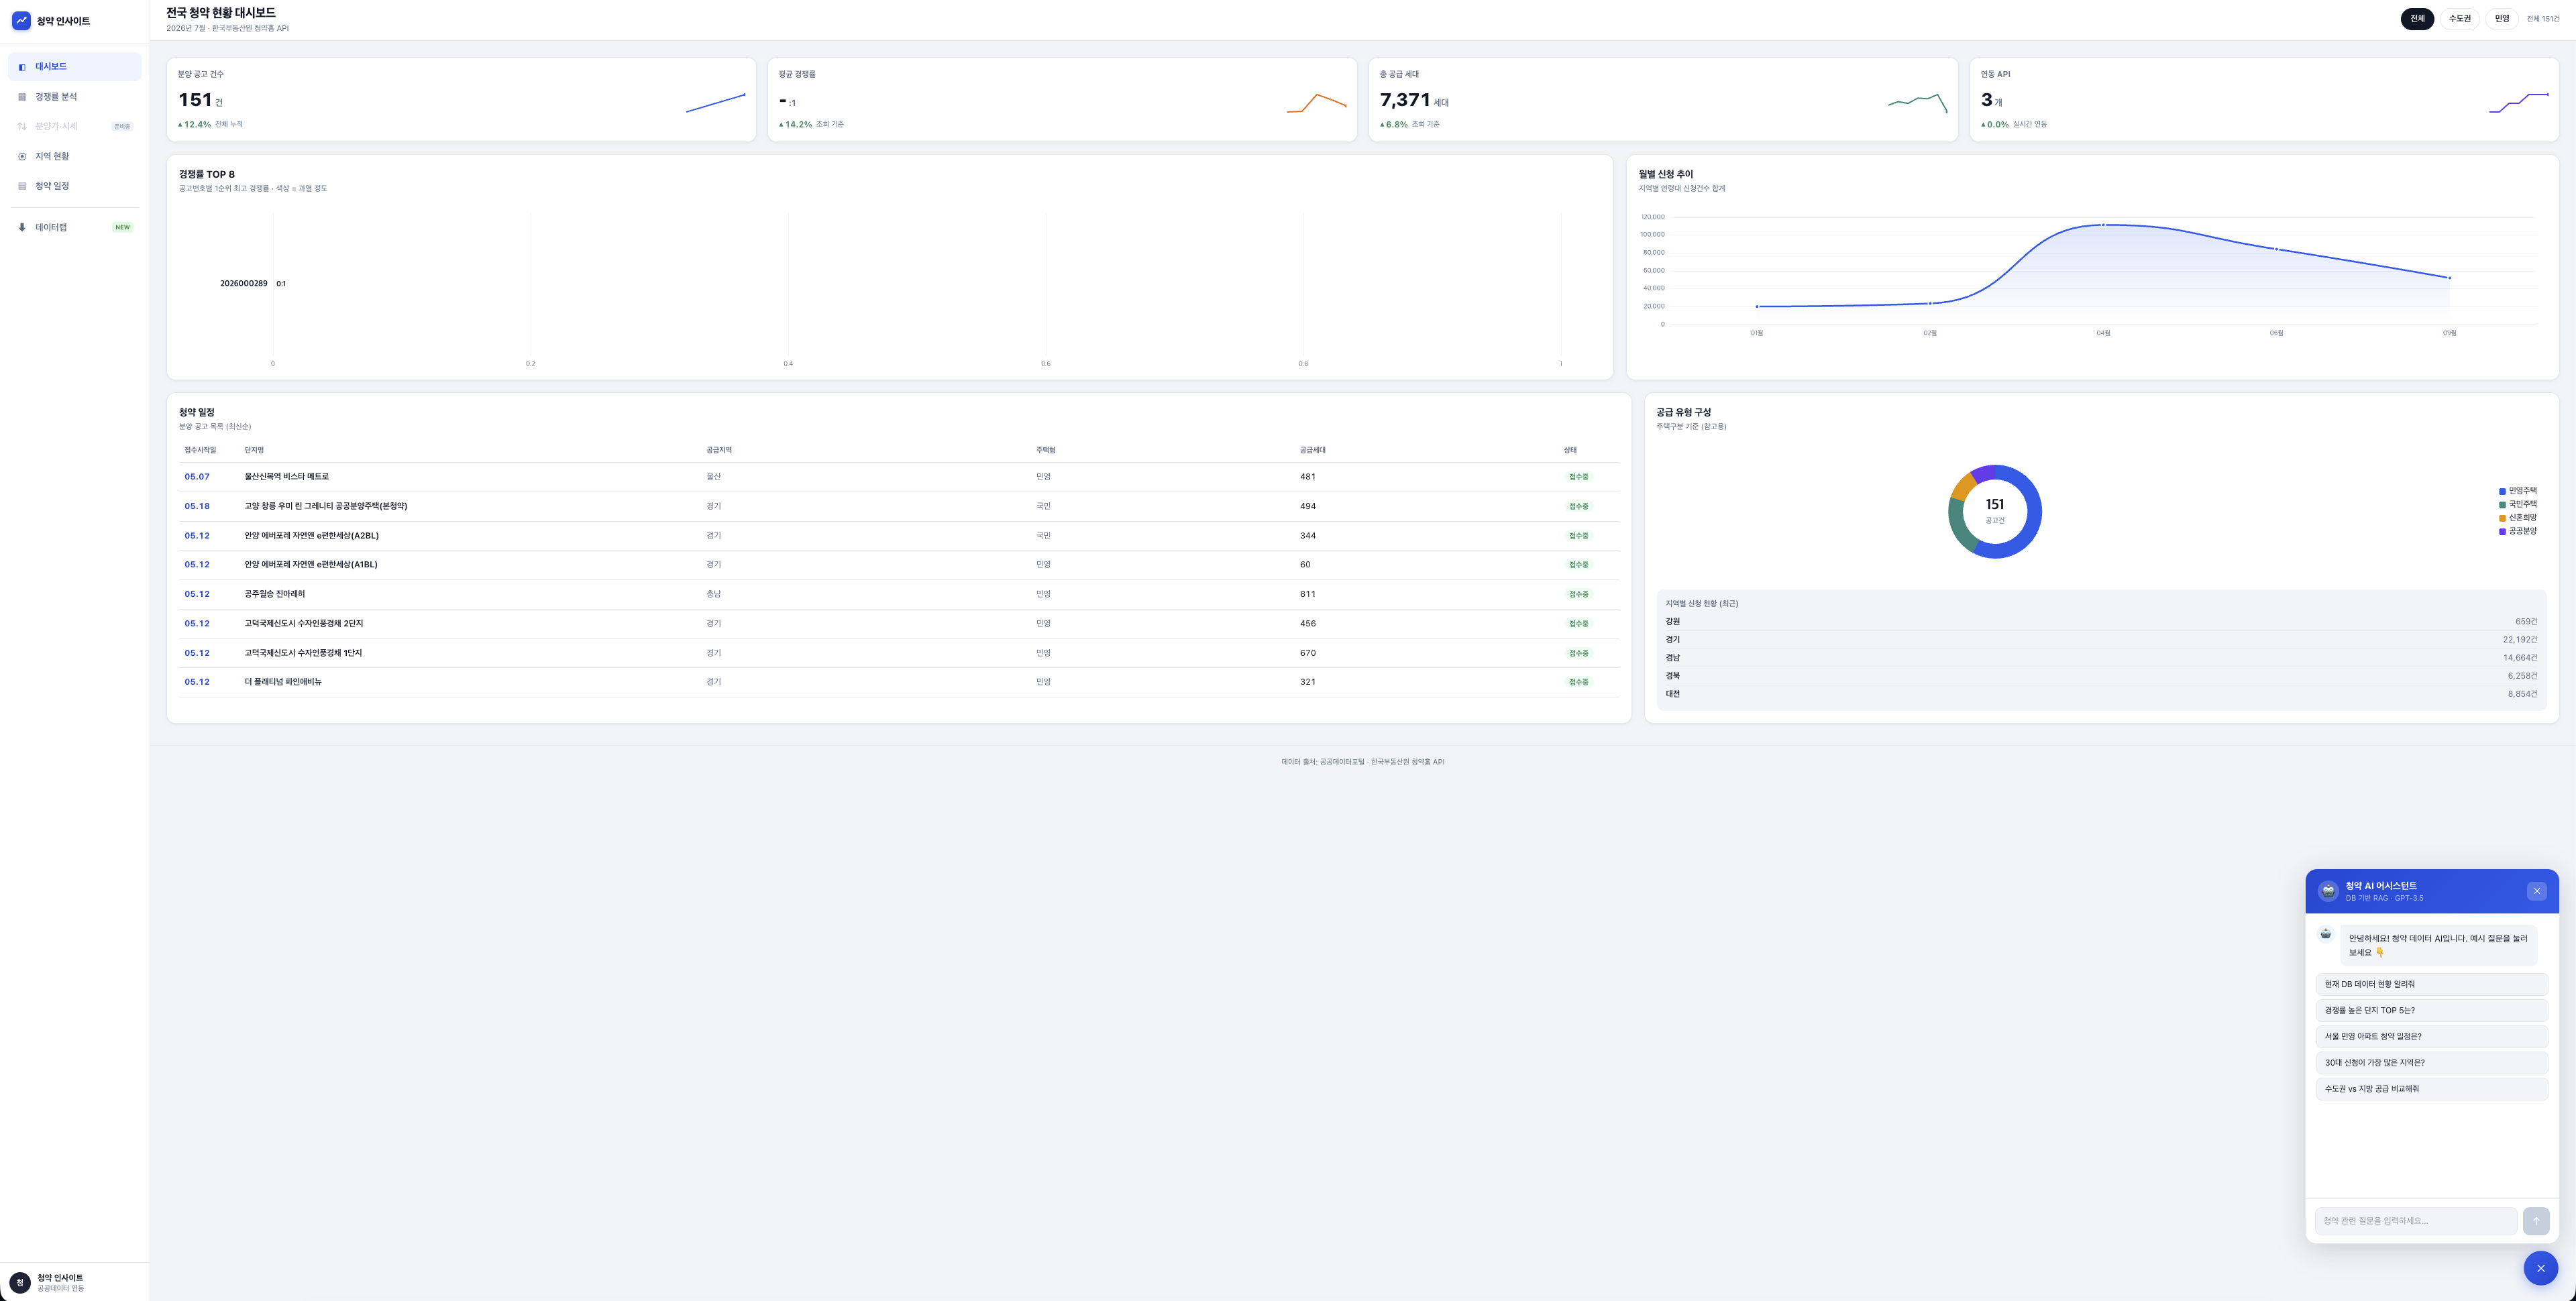The image size is (2576, 1301).
Task: Choose the '경쟁률 높은 단지 TOP 5는?' suggestion
Action: (x=2431, y=1010)
